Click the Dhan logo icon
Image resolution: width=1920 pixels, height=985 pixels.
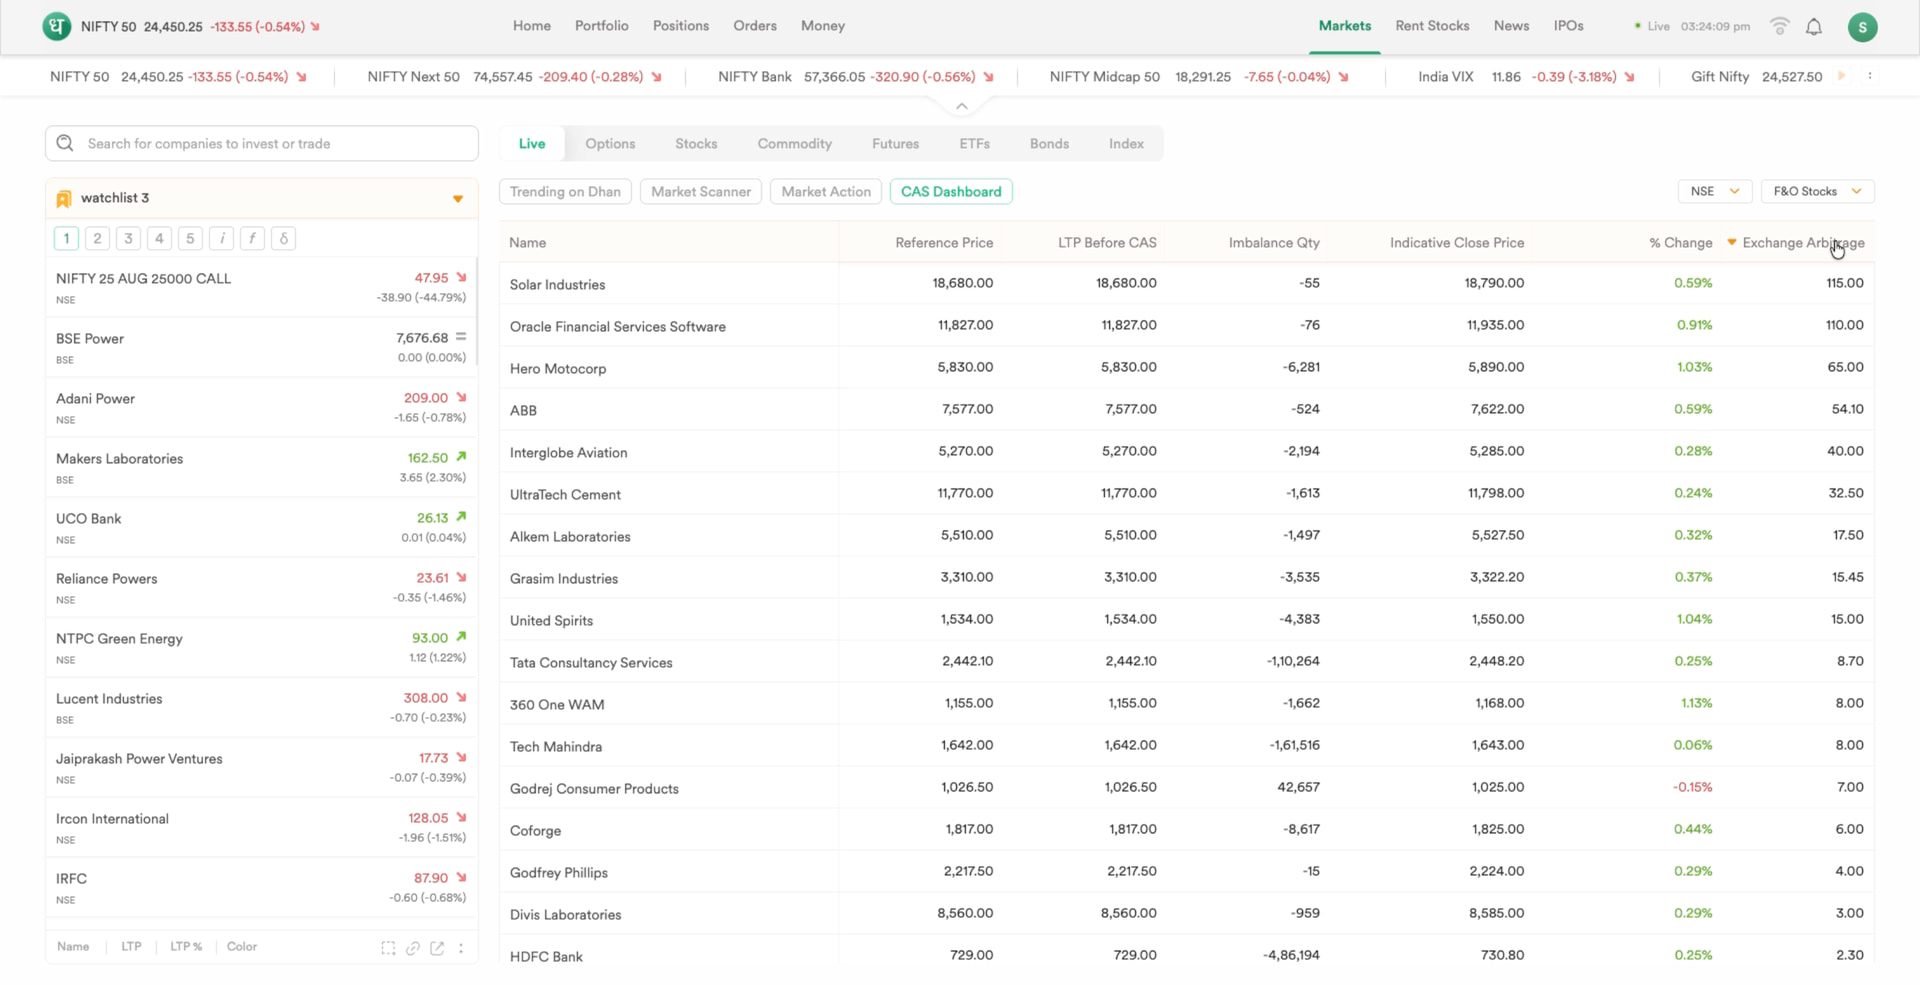point(57,26)
